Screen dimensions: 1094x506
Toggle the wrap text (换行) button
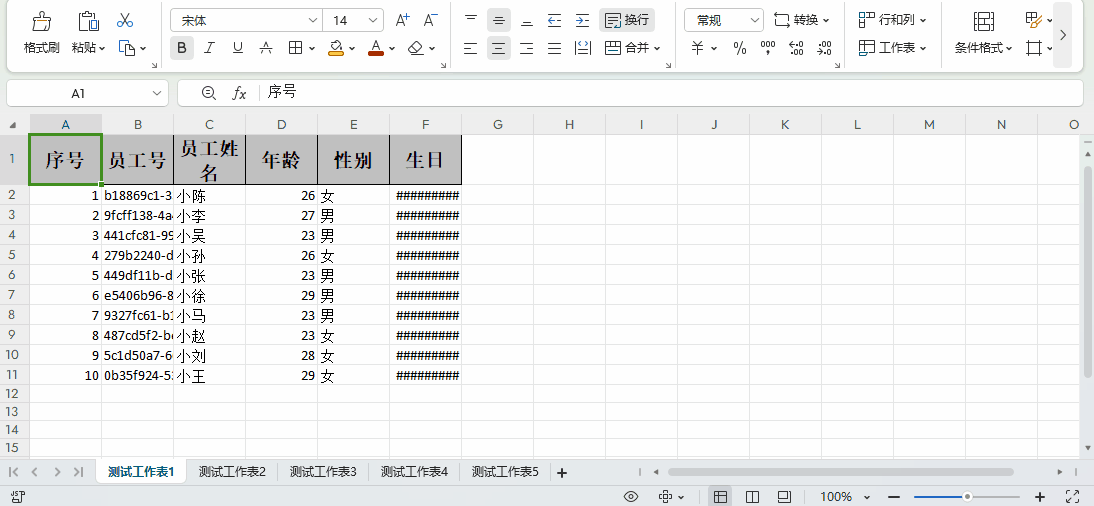[x=626, y=20]
